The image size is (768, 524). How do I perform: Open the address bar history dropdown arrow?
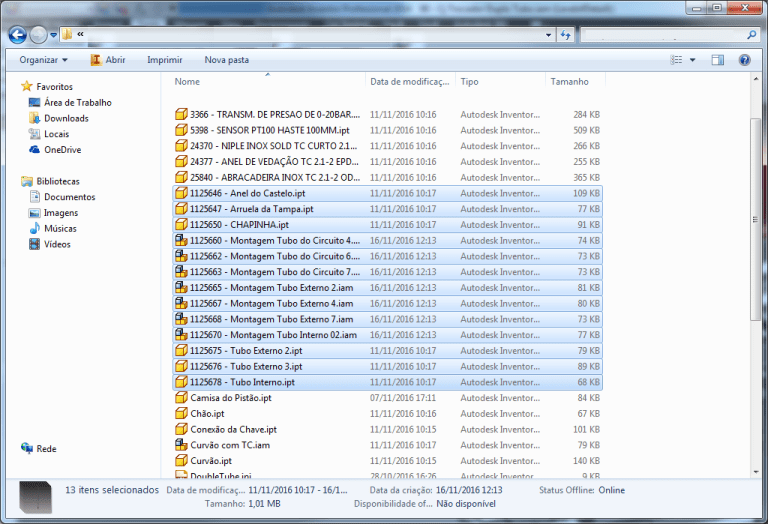pos(549,35)
